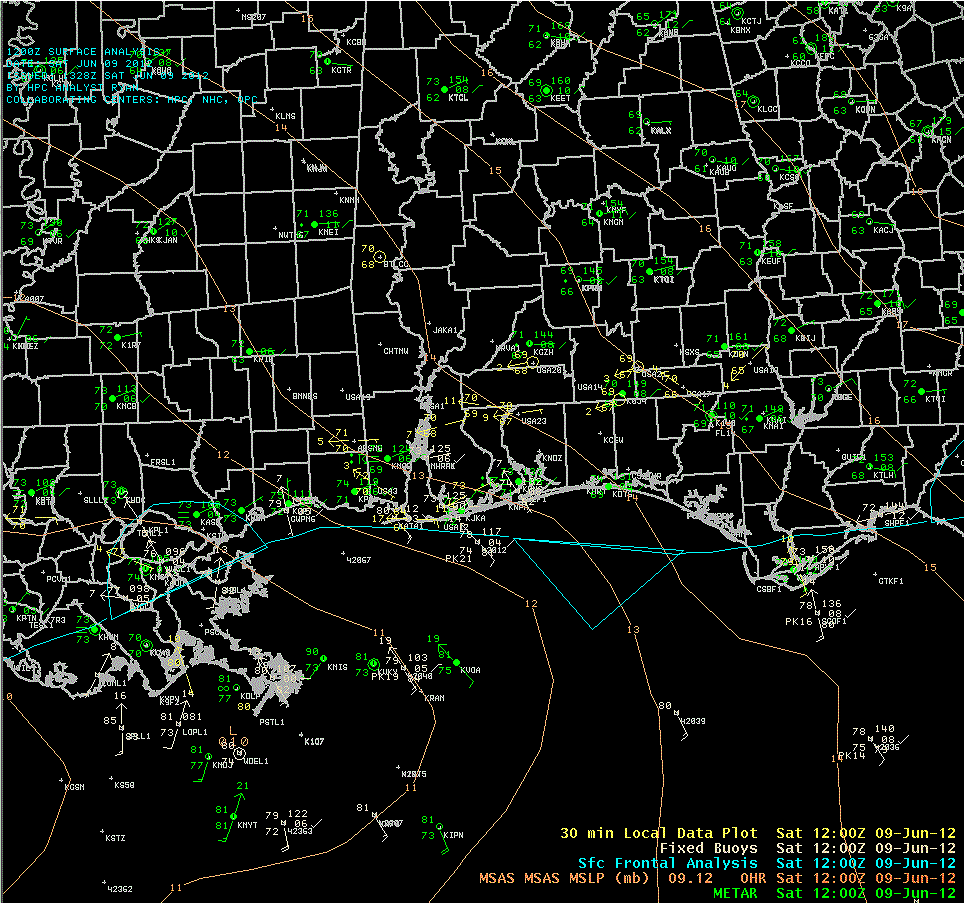
Task: Pick the 42039 buoy label
Action: point(693,721)
